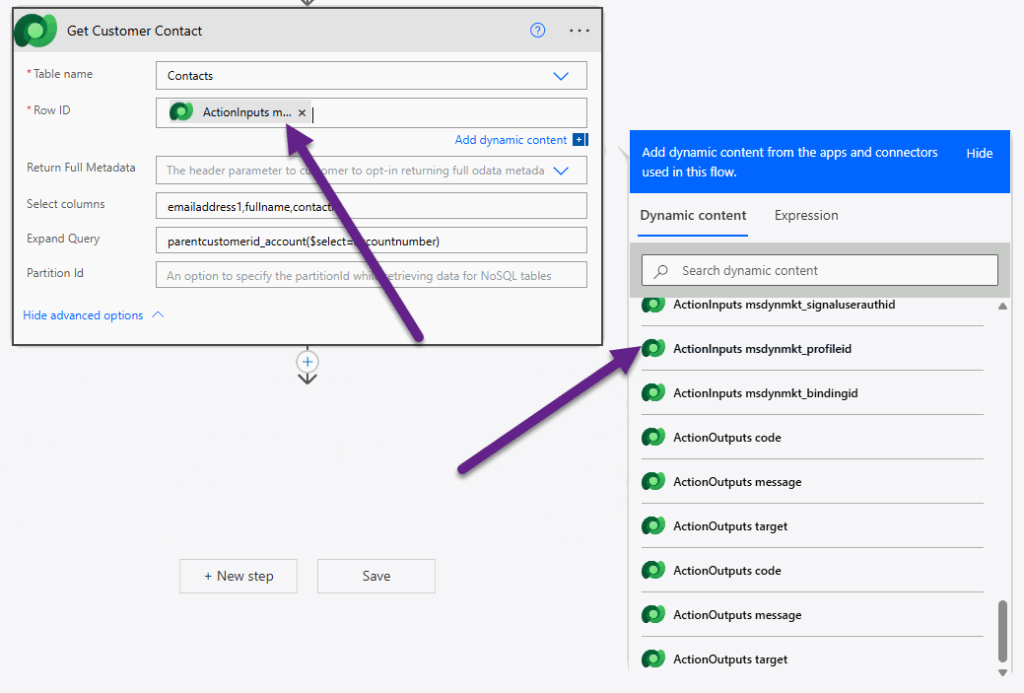Remove the ActionInputs token from Row ID
The width and height of the screenshot is (1024, 693).
pyautogui.click(x=302, y=113)
